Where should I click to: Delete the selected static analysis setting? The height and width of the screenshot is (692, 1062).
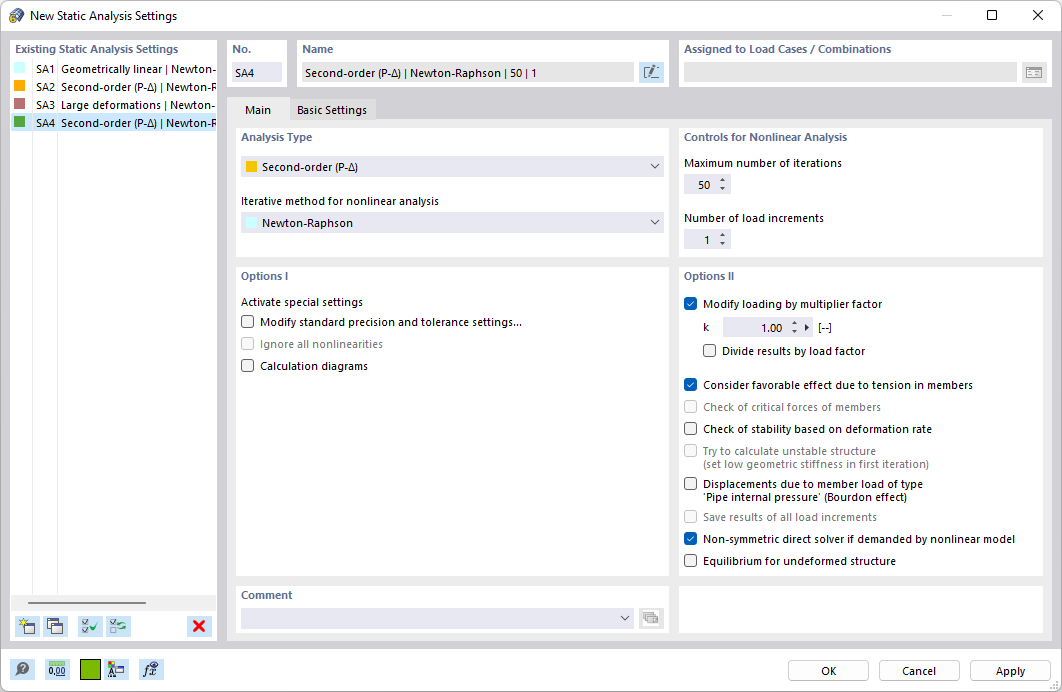point(198,625)
